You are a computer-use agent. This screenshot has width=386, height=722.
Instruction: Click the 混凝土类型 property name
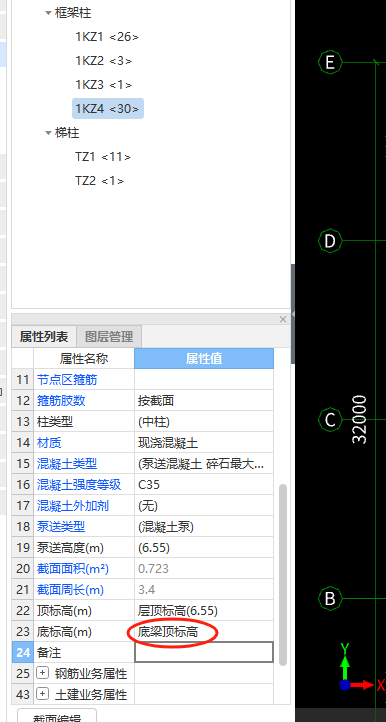click(x=67, y=464)
